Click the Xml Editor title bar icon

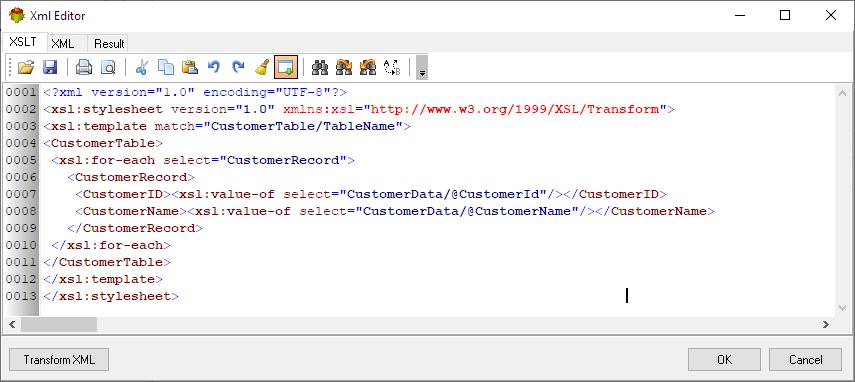(17, 15)
